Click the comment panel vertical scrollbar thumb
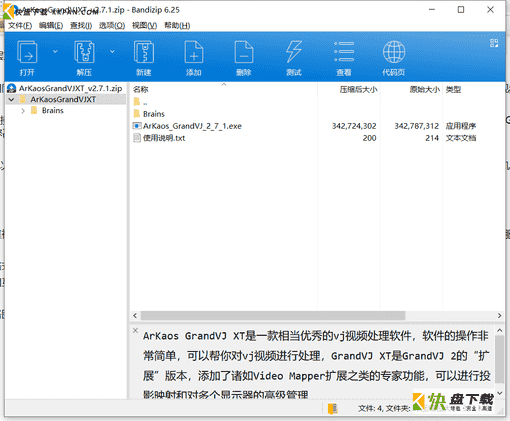Image resolution: width=510 pixels, height=421 pixels. (x=499, y=359)
